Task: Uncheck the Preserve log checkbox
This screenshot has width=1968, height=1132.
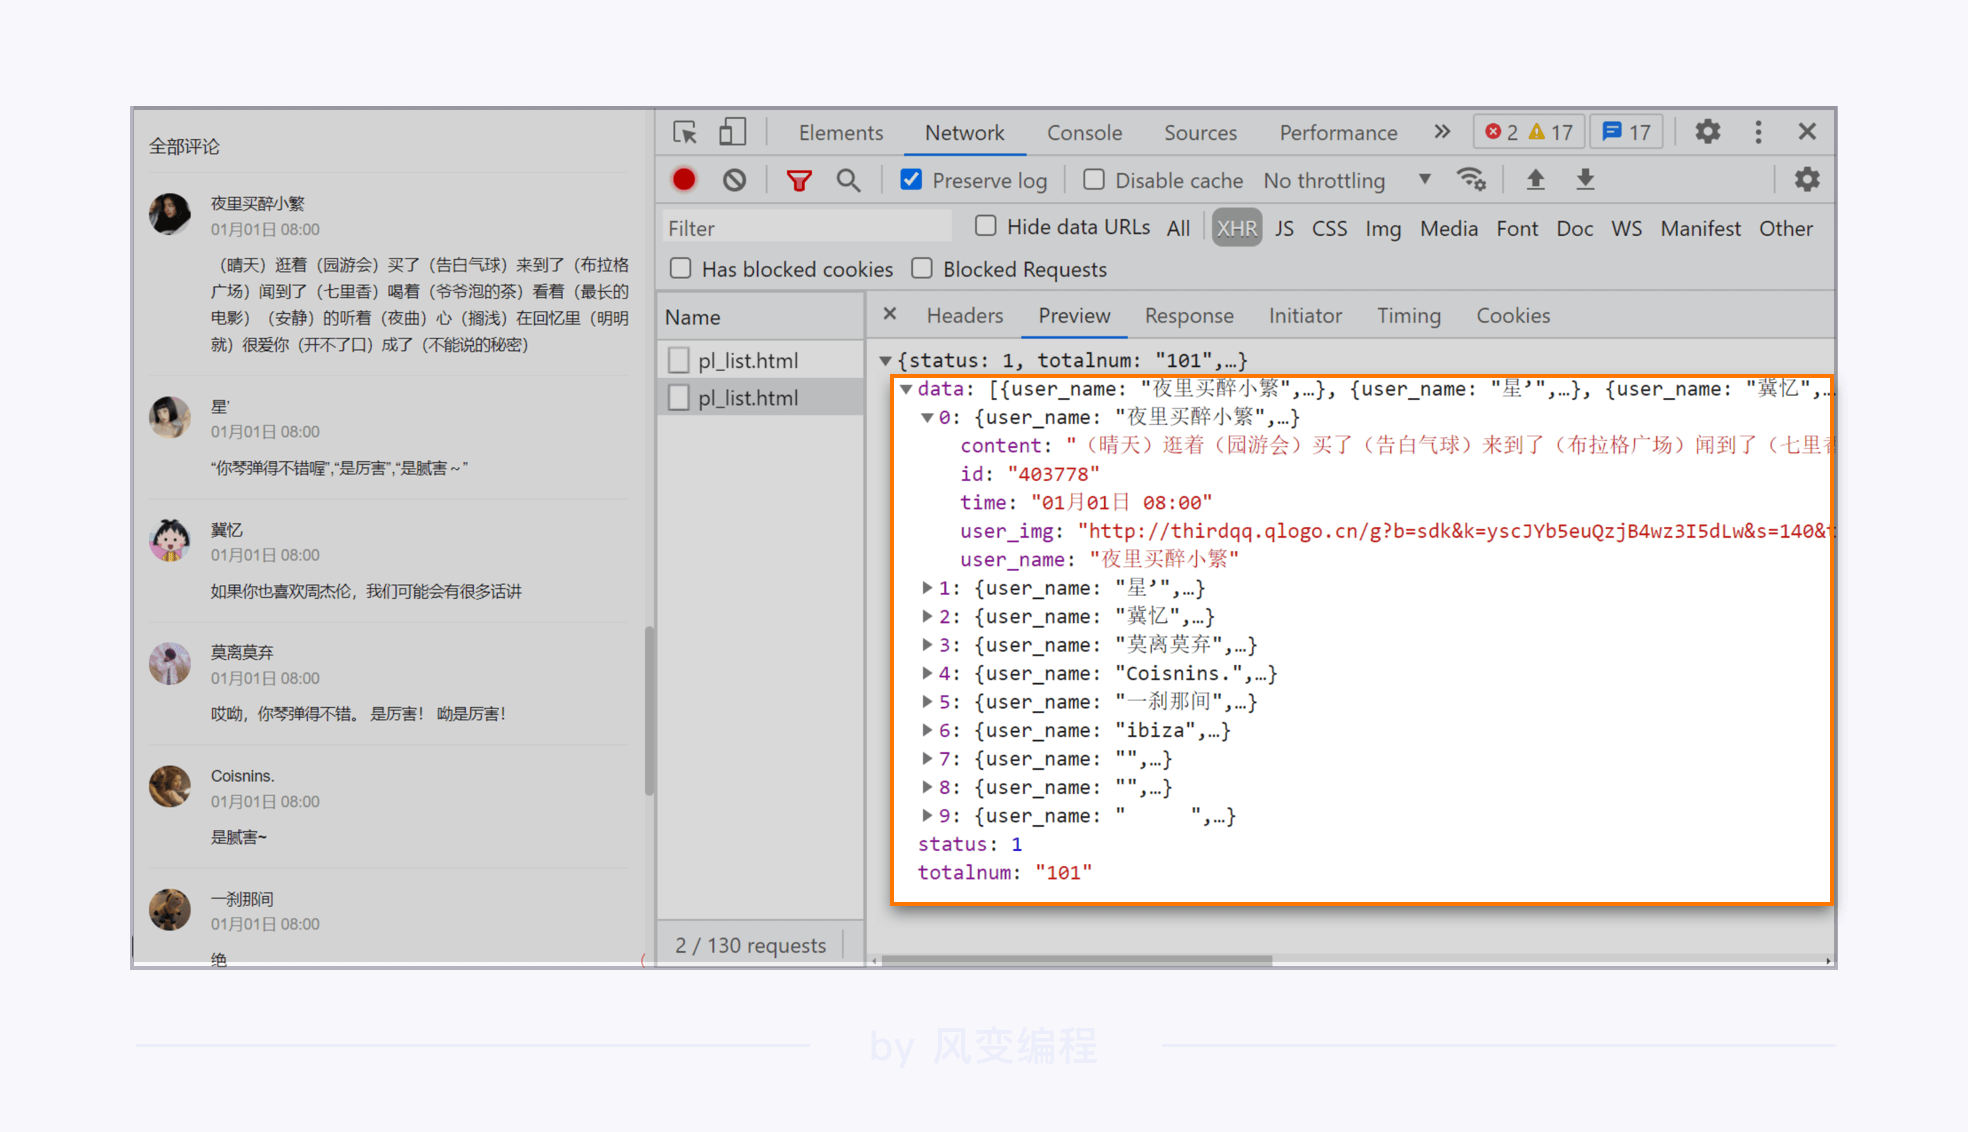Action: [x=911, y=180]
